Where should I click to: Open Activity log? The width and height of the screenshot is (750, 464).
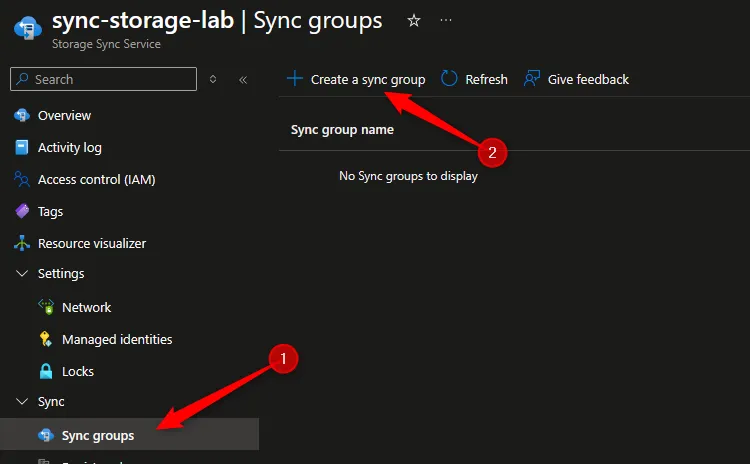pos(69,148)
